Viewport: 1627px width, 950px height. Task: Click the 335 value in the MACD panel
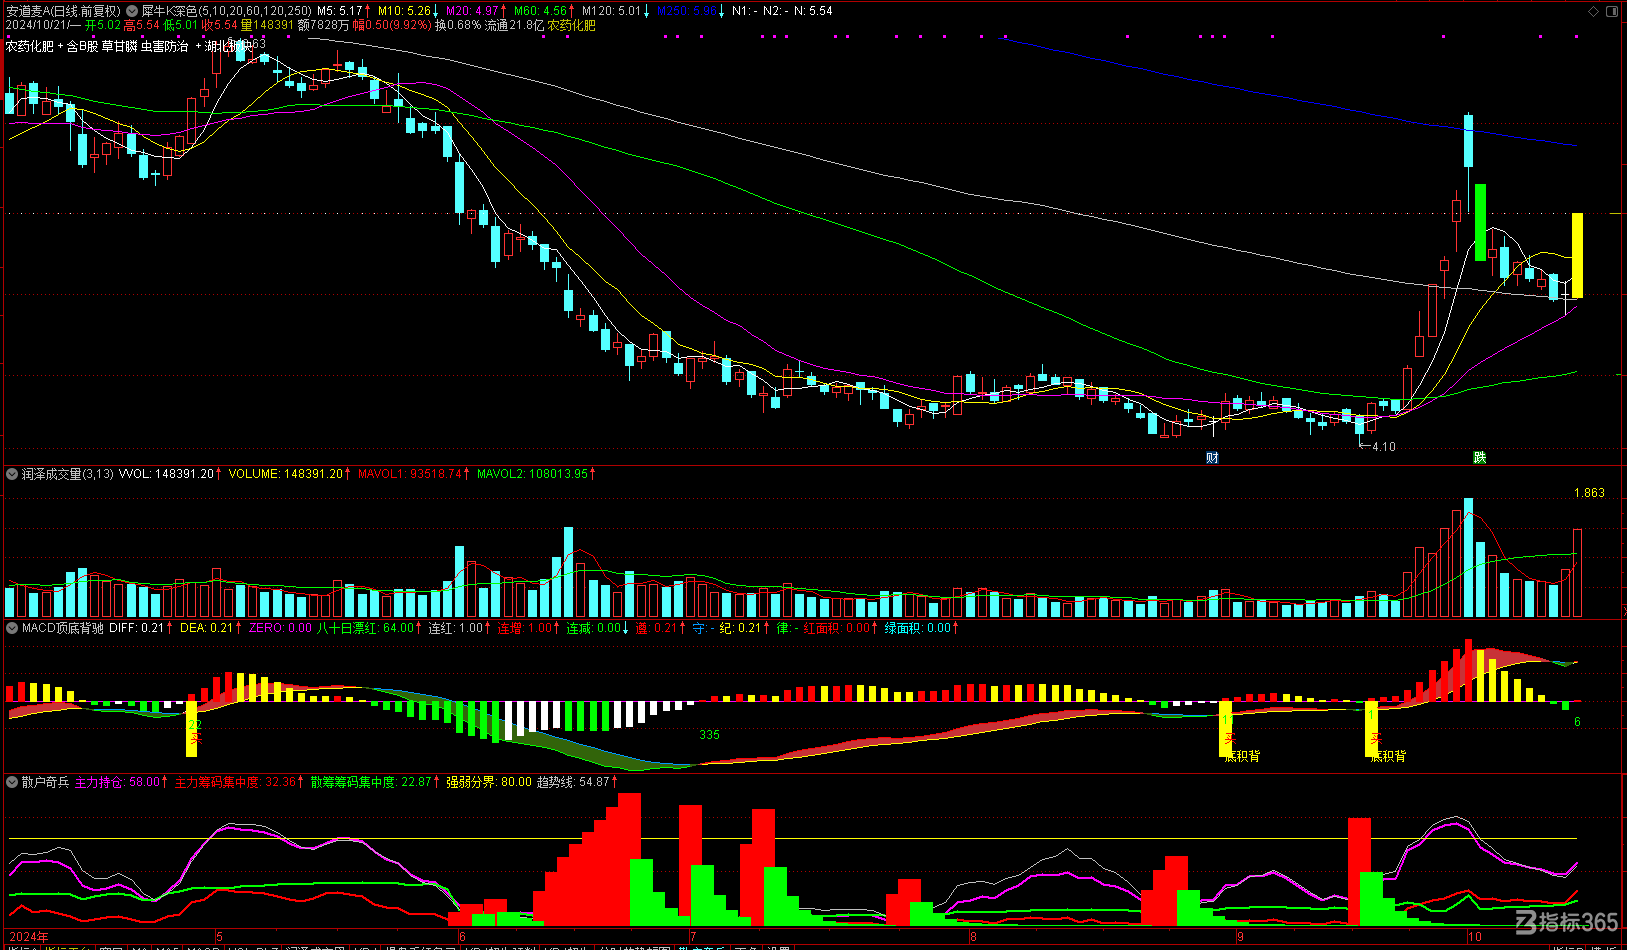[709, 735]
